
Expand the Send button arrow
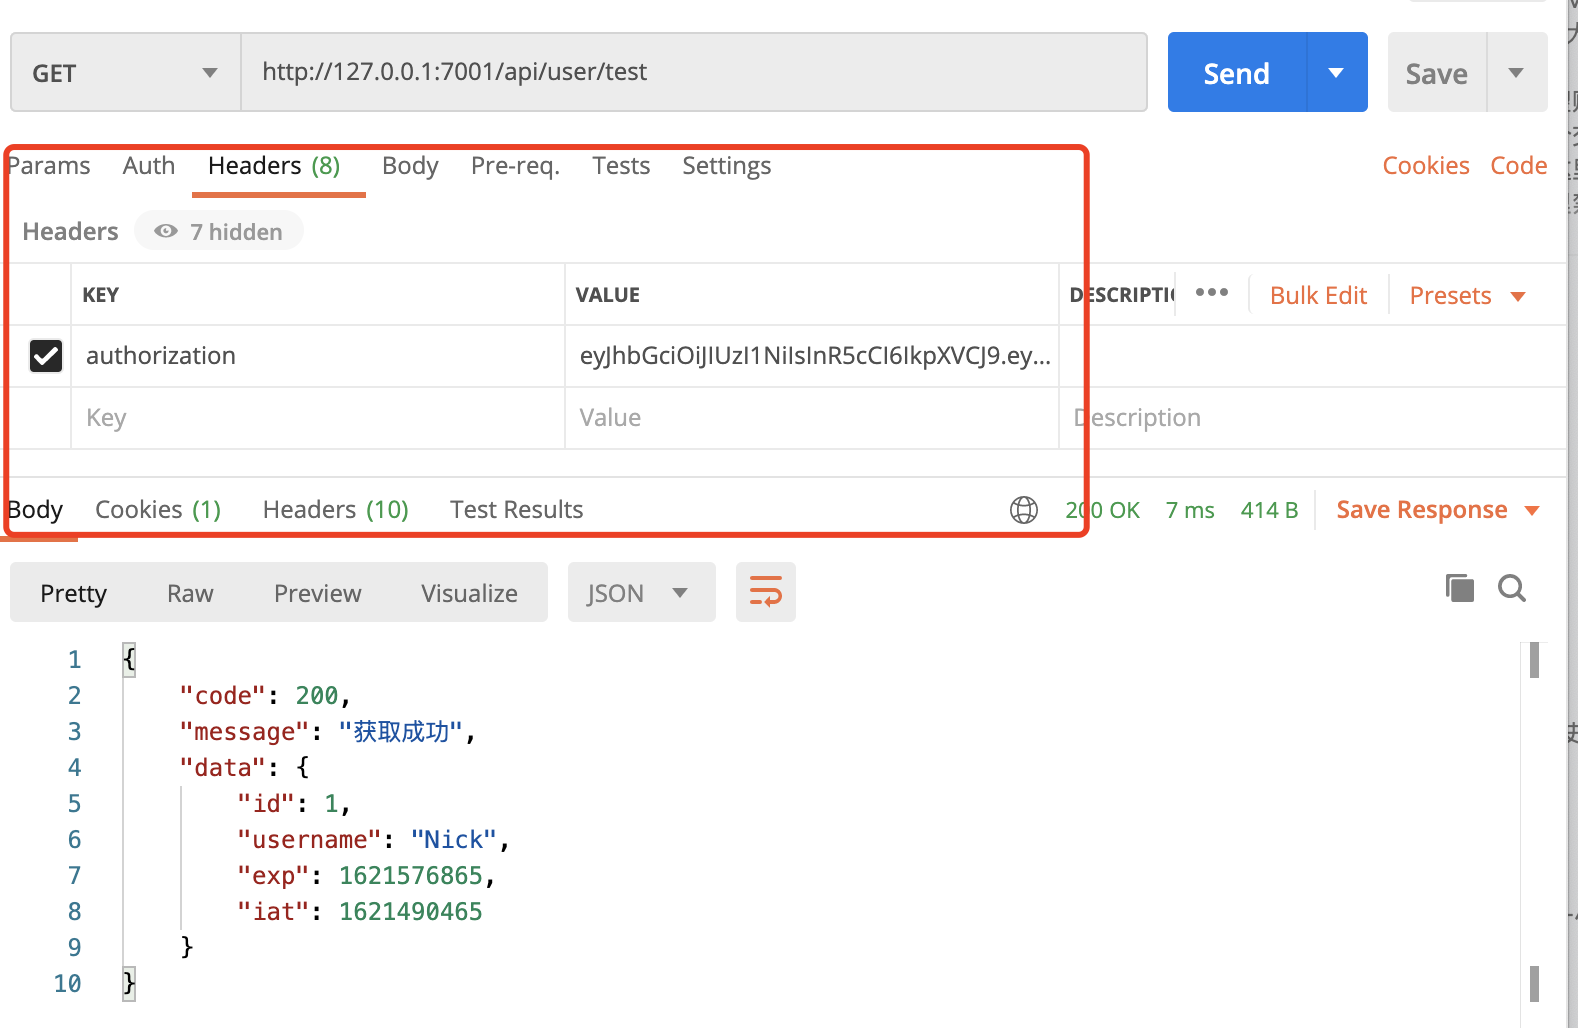(x=1336, y=72)
